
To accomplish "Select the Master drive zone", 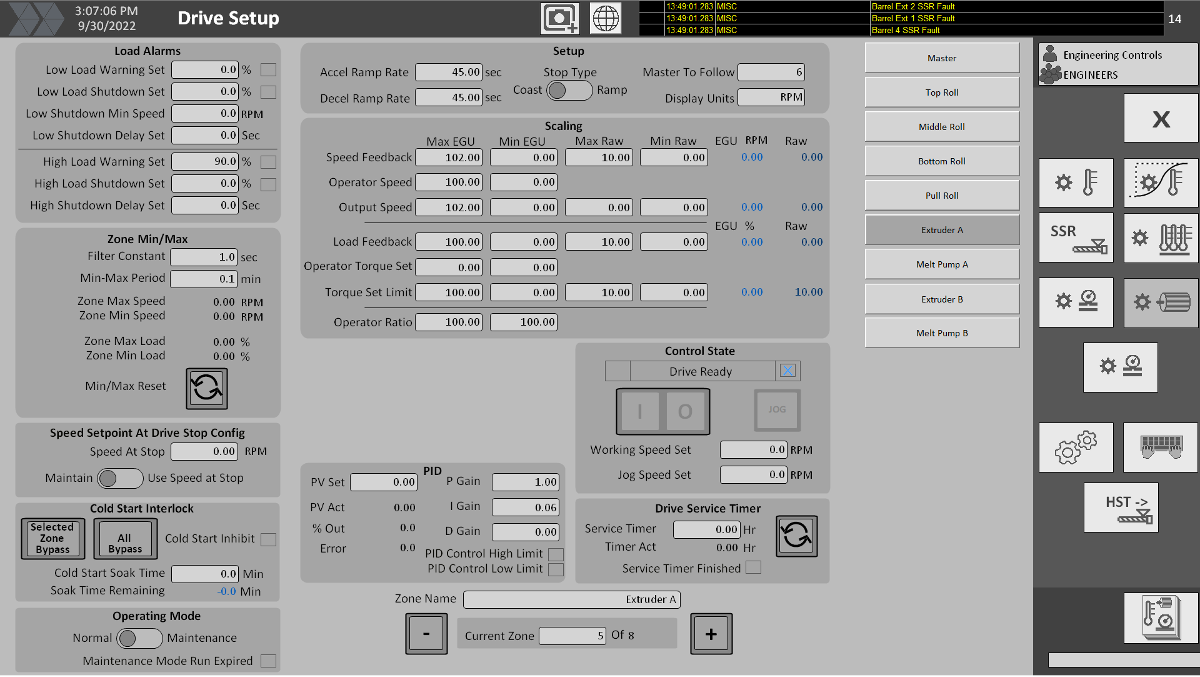I will point(942,58).
